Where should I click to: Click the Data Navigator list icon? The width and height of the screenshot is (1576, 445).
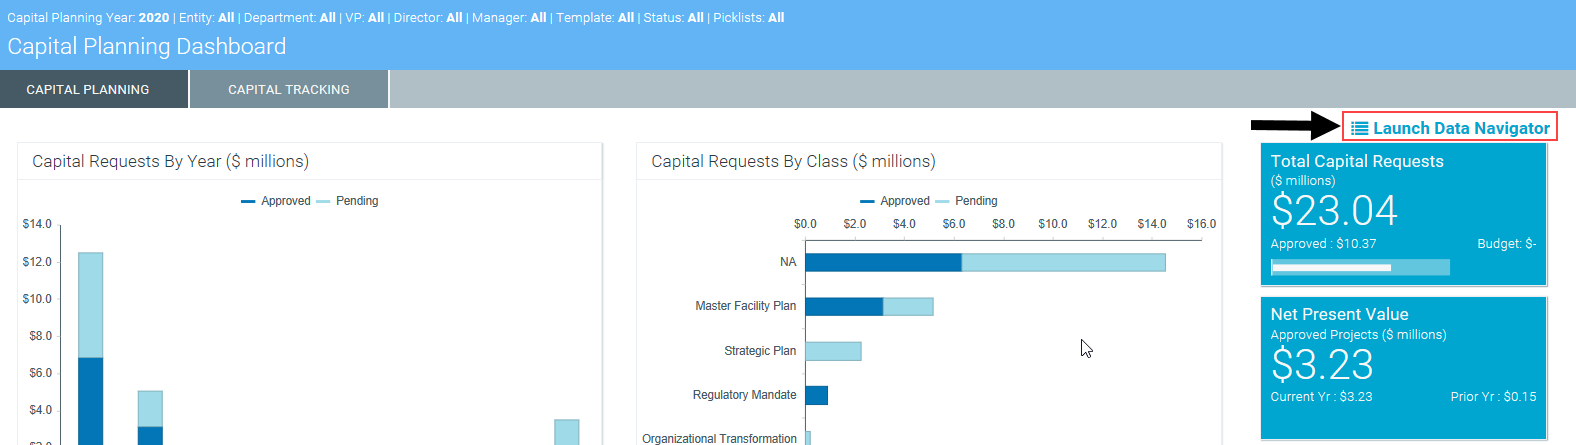pyautogui.click(x=1360, y=128)
